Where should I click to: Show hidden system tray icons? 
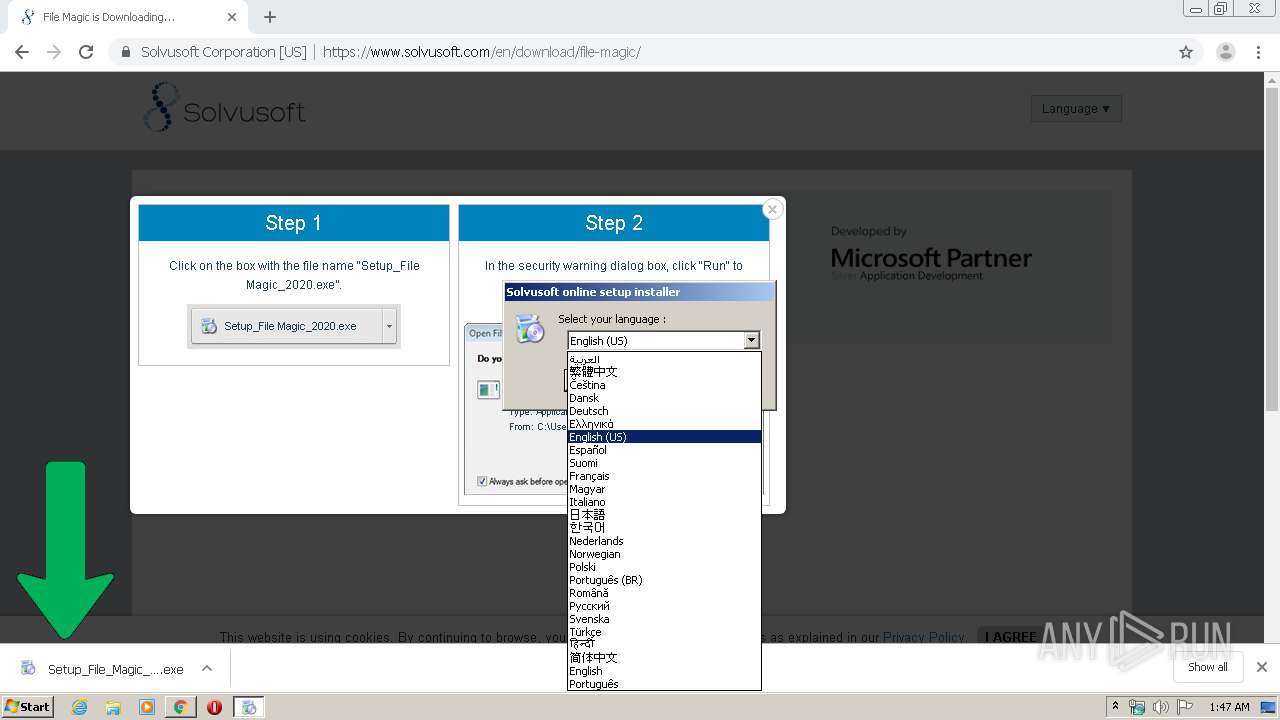click(1115, 707)
